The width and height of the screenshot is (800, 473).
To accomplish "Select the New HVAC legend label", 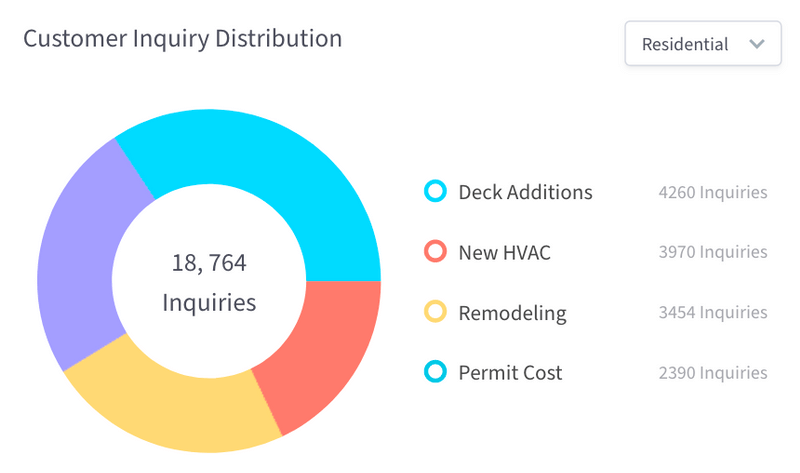I will coord(504,252).
